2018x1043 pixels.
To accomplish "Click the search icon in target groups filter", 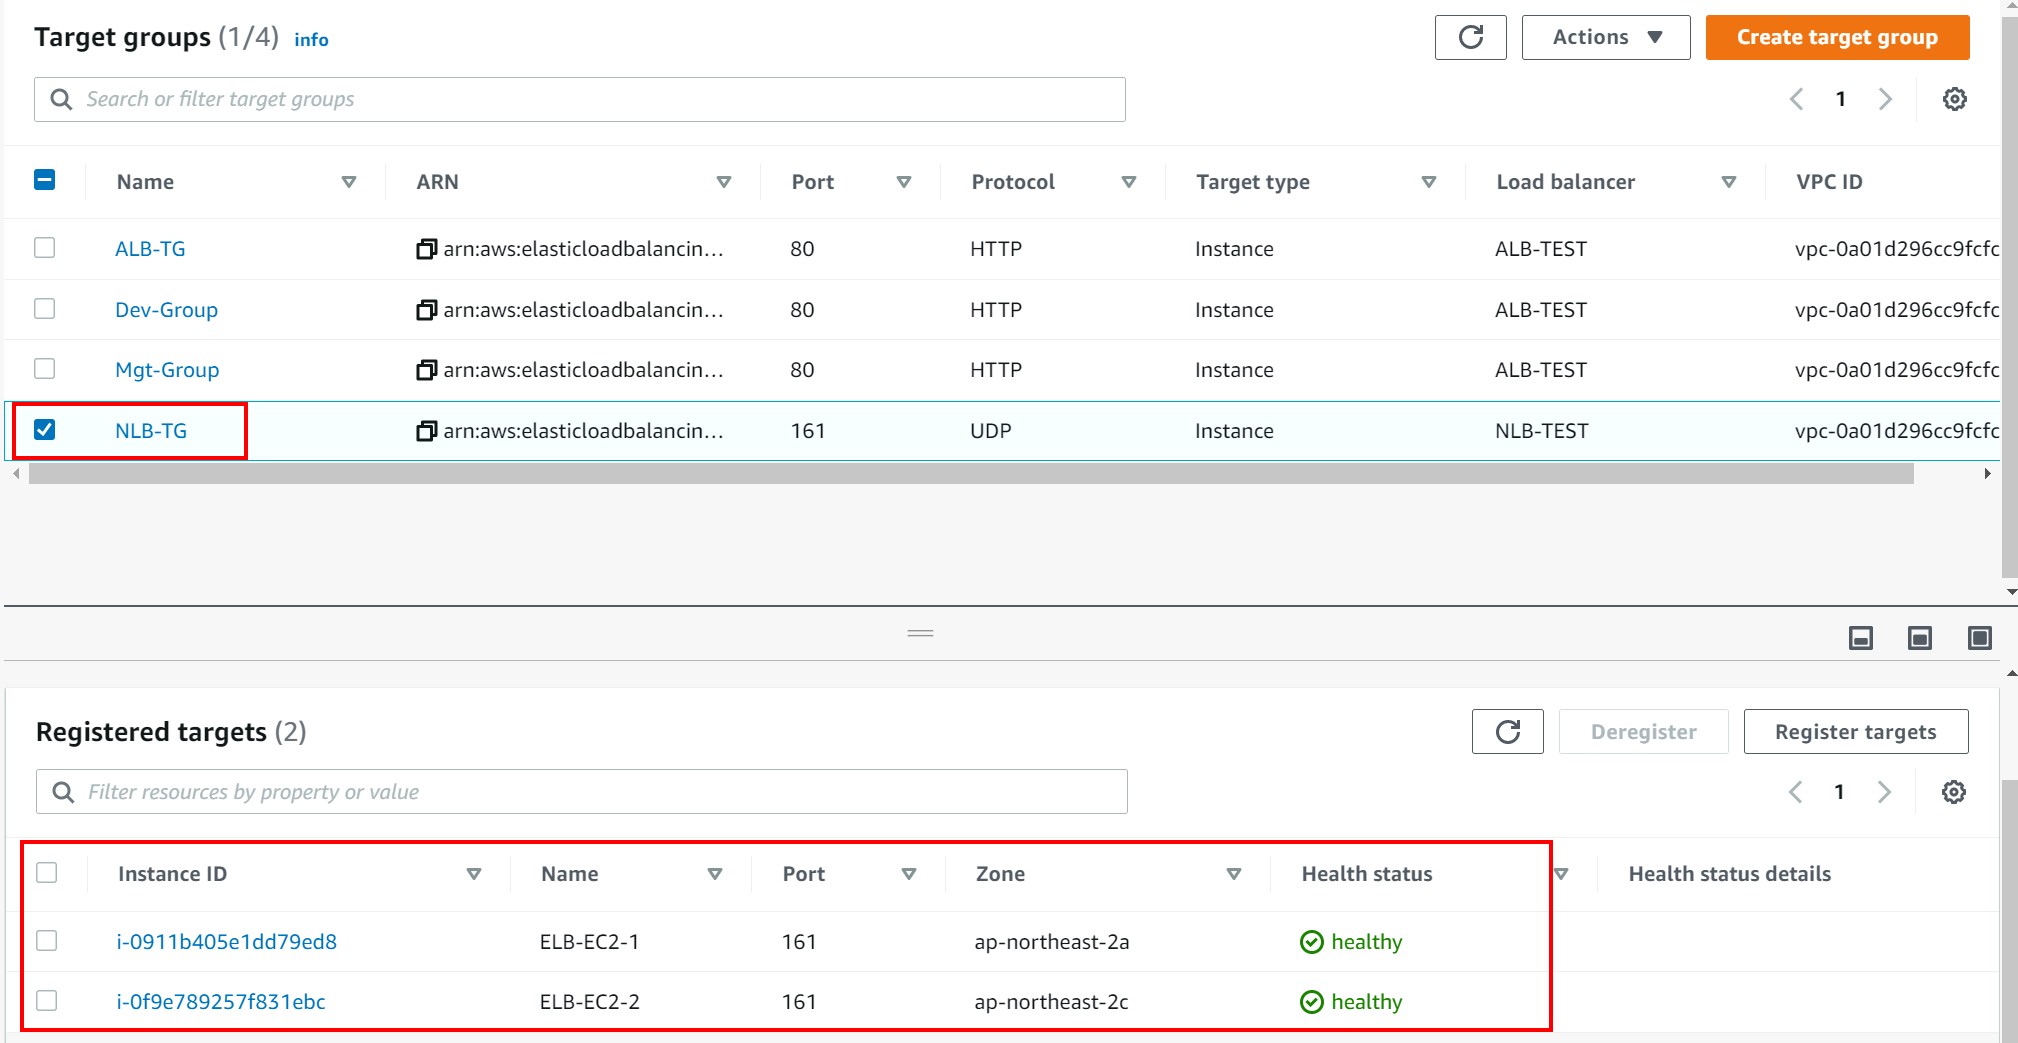I will click(61, 99).
